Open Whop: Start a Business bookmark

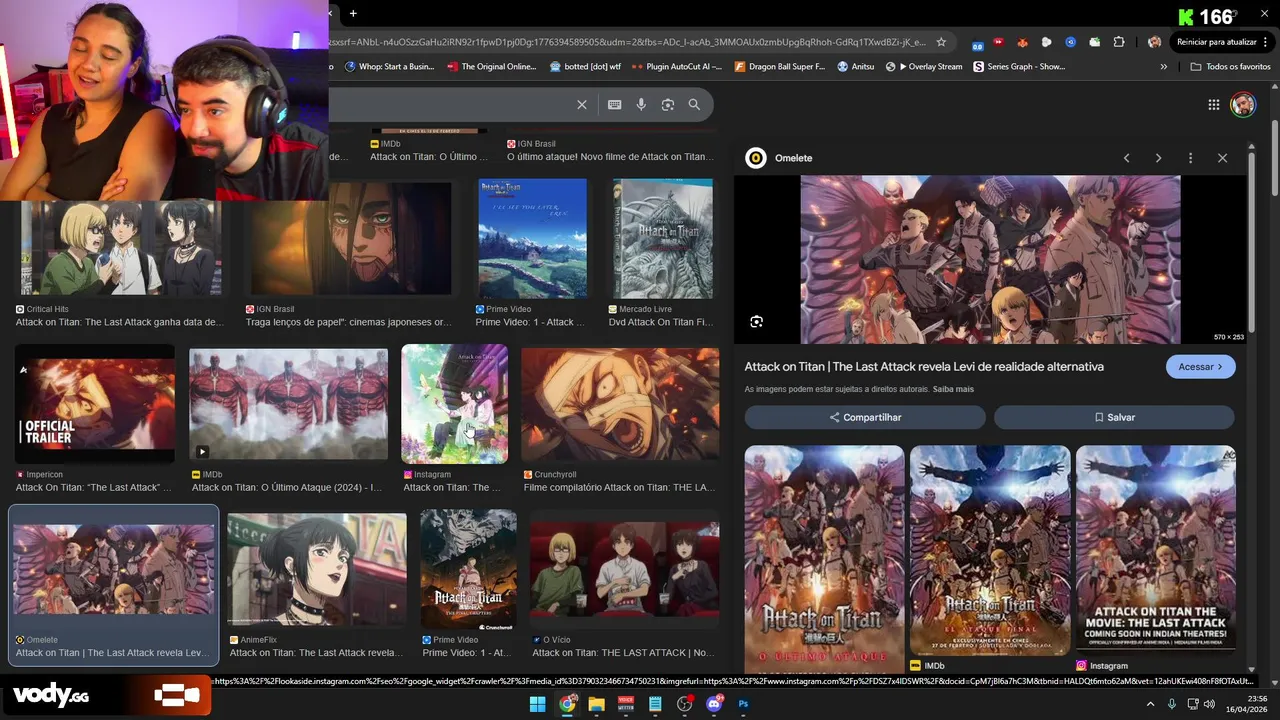point(390,67)
